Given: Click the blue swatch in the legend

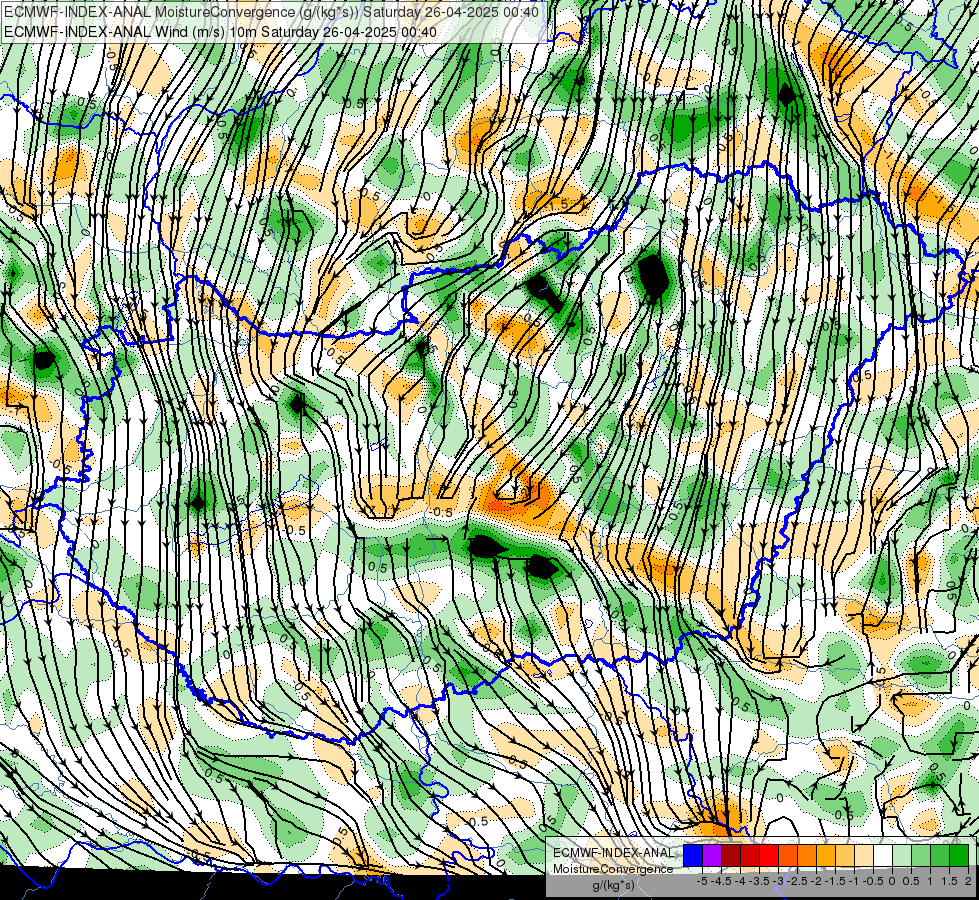Looking at the screenshot, I should tap(693, 856).
